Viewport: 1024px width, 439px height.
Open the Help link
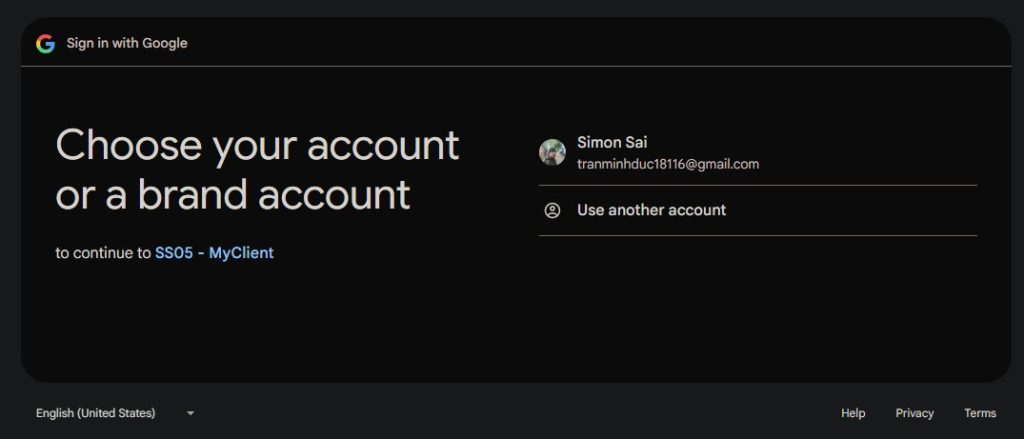point(853,413)
